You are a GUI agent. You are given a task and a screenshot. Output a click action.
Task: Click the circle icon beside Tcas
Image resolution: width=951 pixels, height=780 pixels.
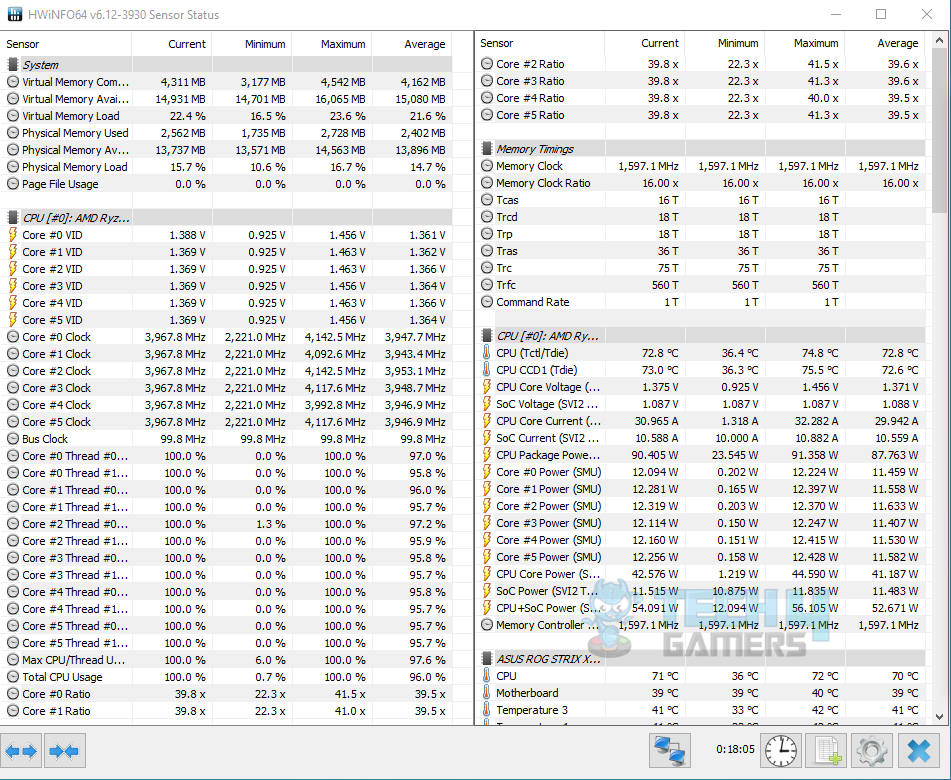click(x=486, y=200)
